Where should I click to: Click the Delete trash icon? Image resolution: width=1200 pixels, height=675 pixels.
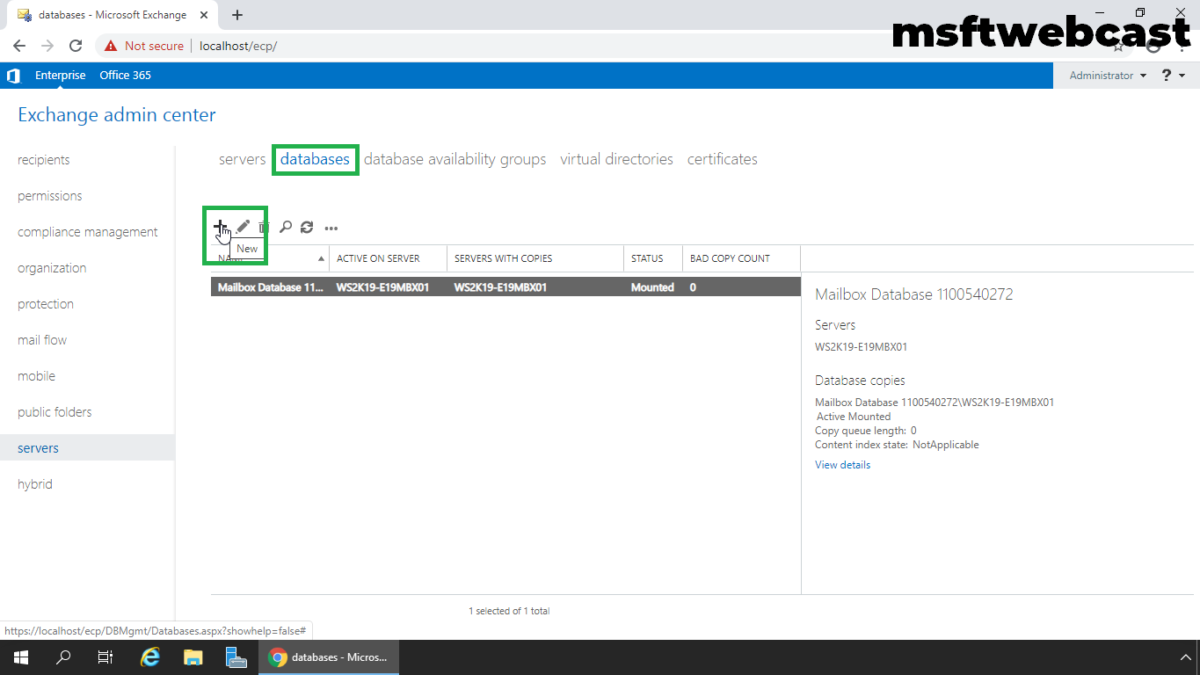[264, 226]
